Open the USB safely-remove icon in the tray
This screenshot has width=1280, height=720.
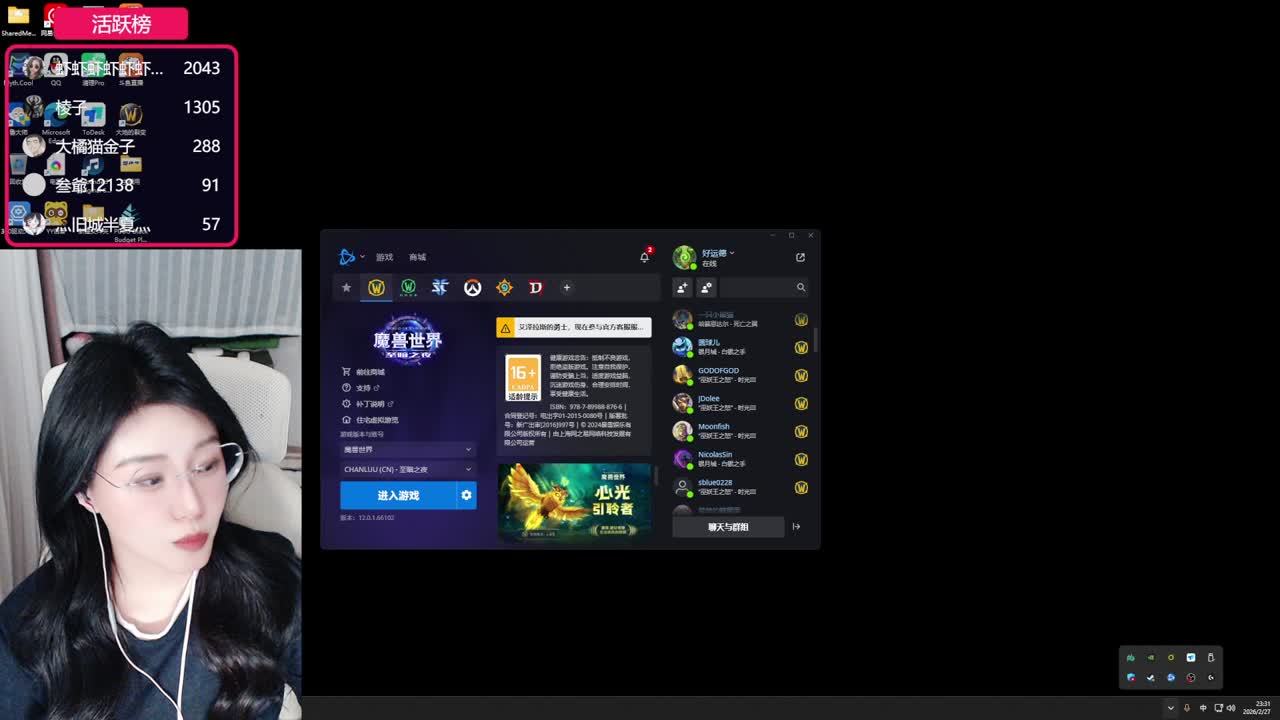tap(1211, 658)
